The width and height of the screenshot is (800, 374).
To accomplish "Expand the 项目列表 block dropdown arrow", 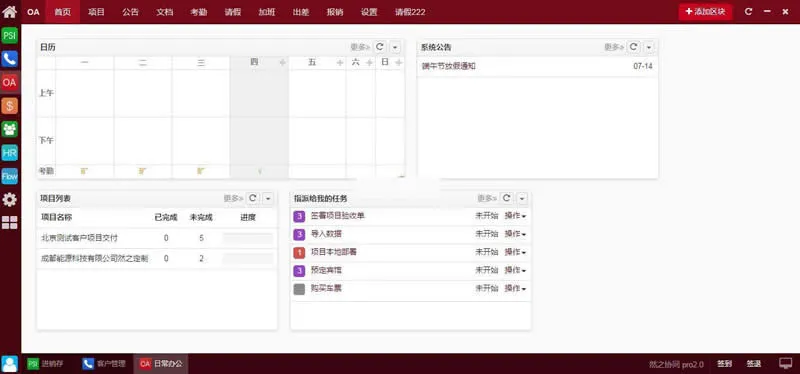I will coord(268,198).
